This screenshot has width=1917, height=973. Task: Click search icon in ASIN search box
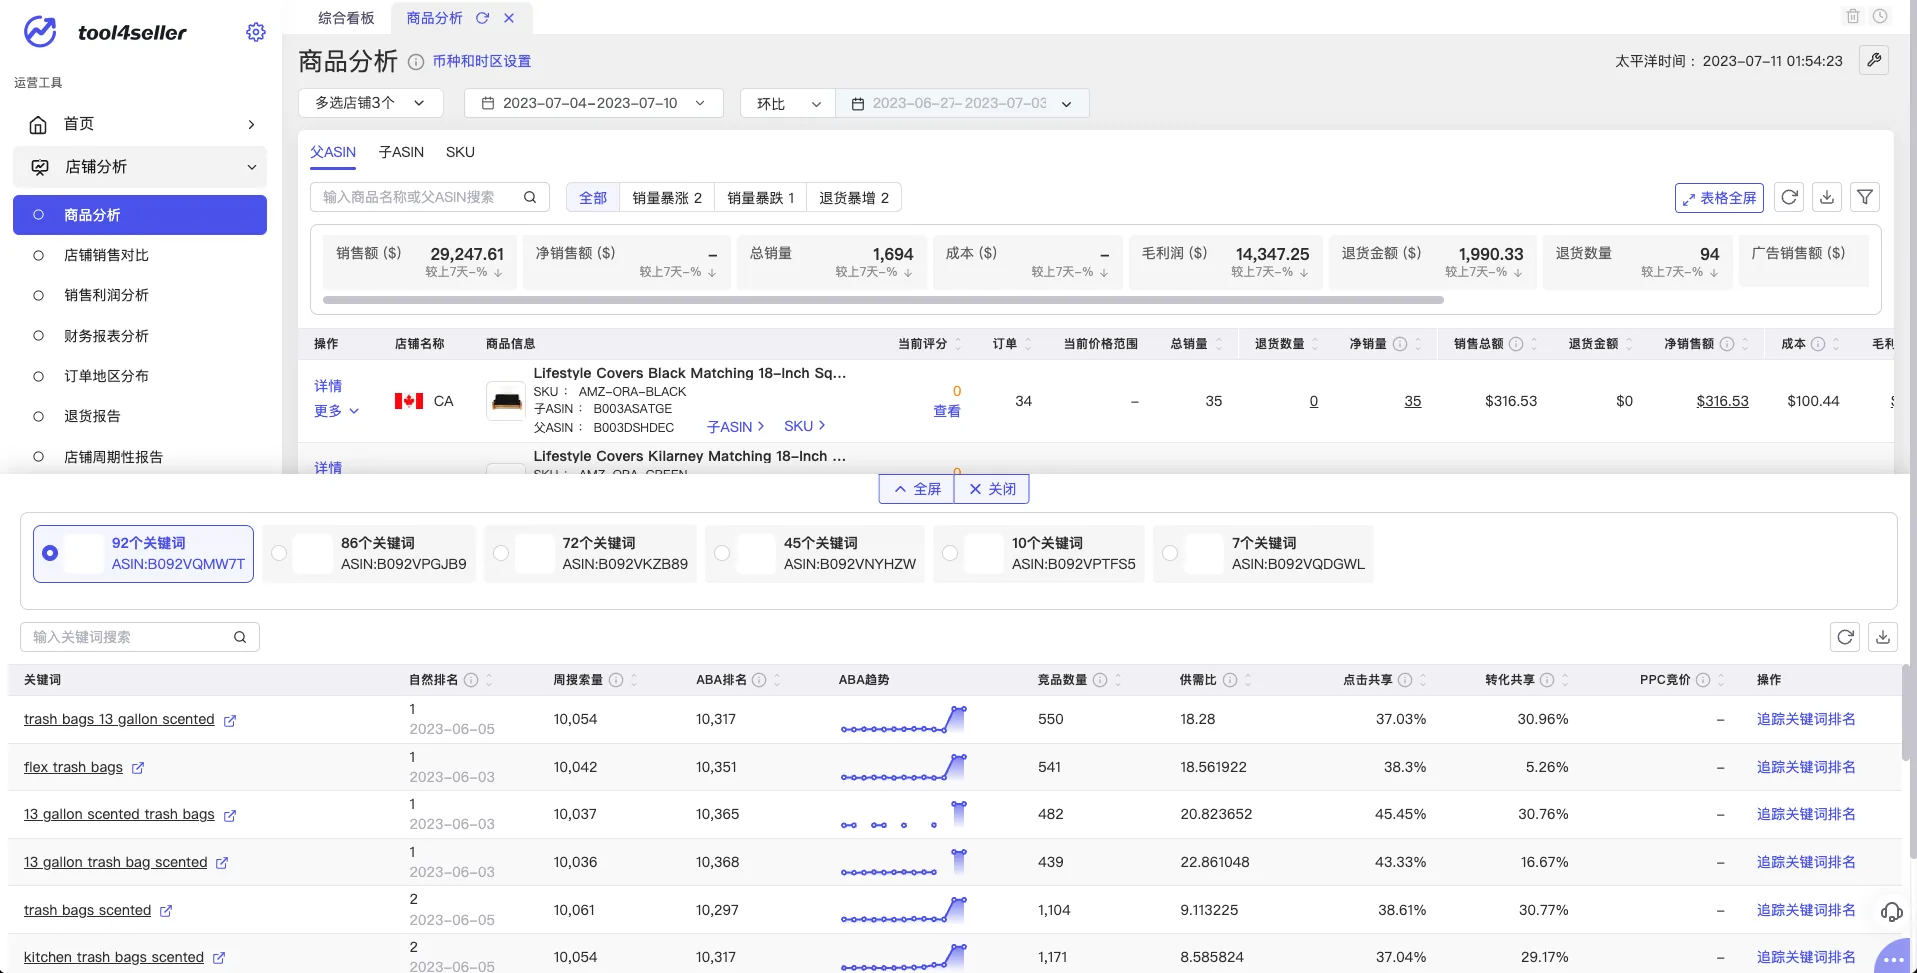[530, 197]
